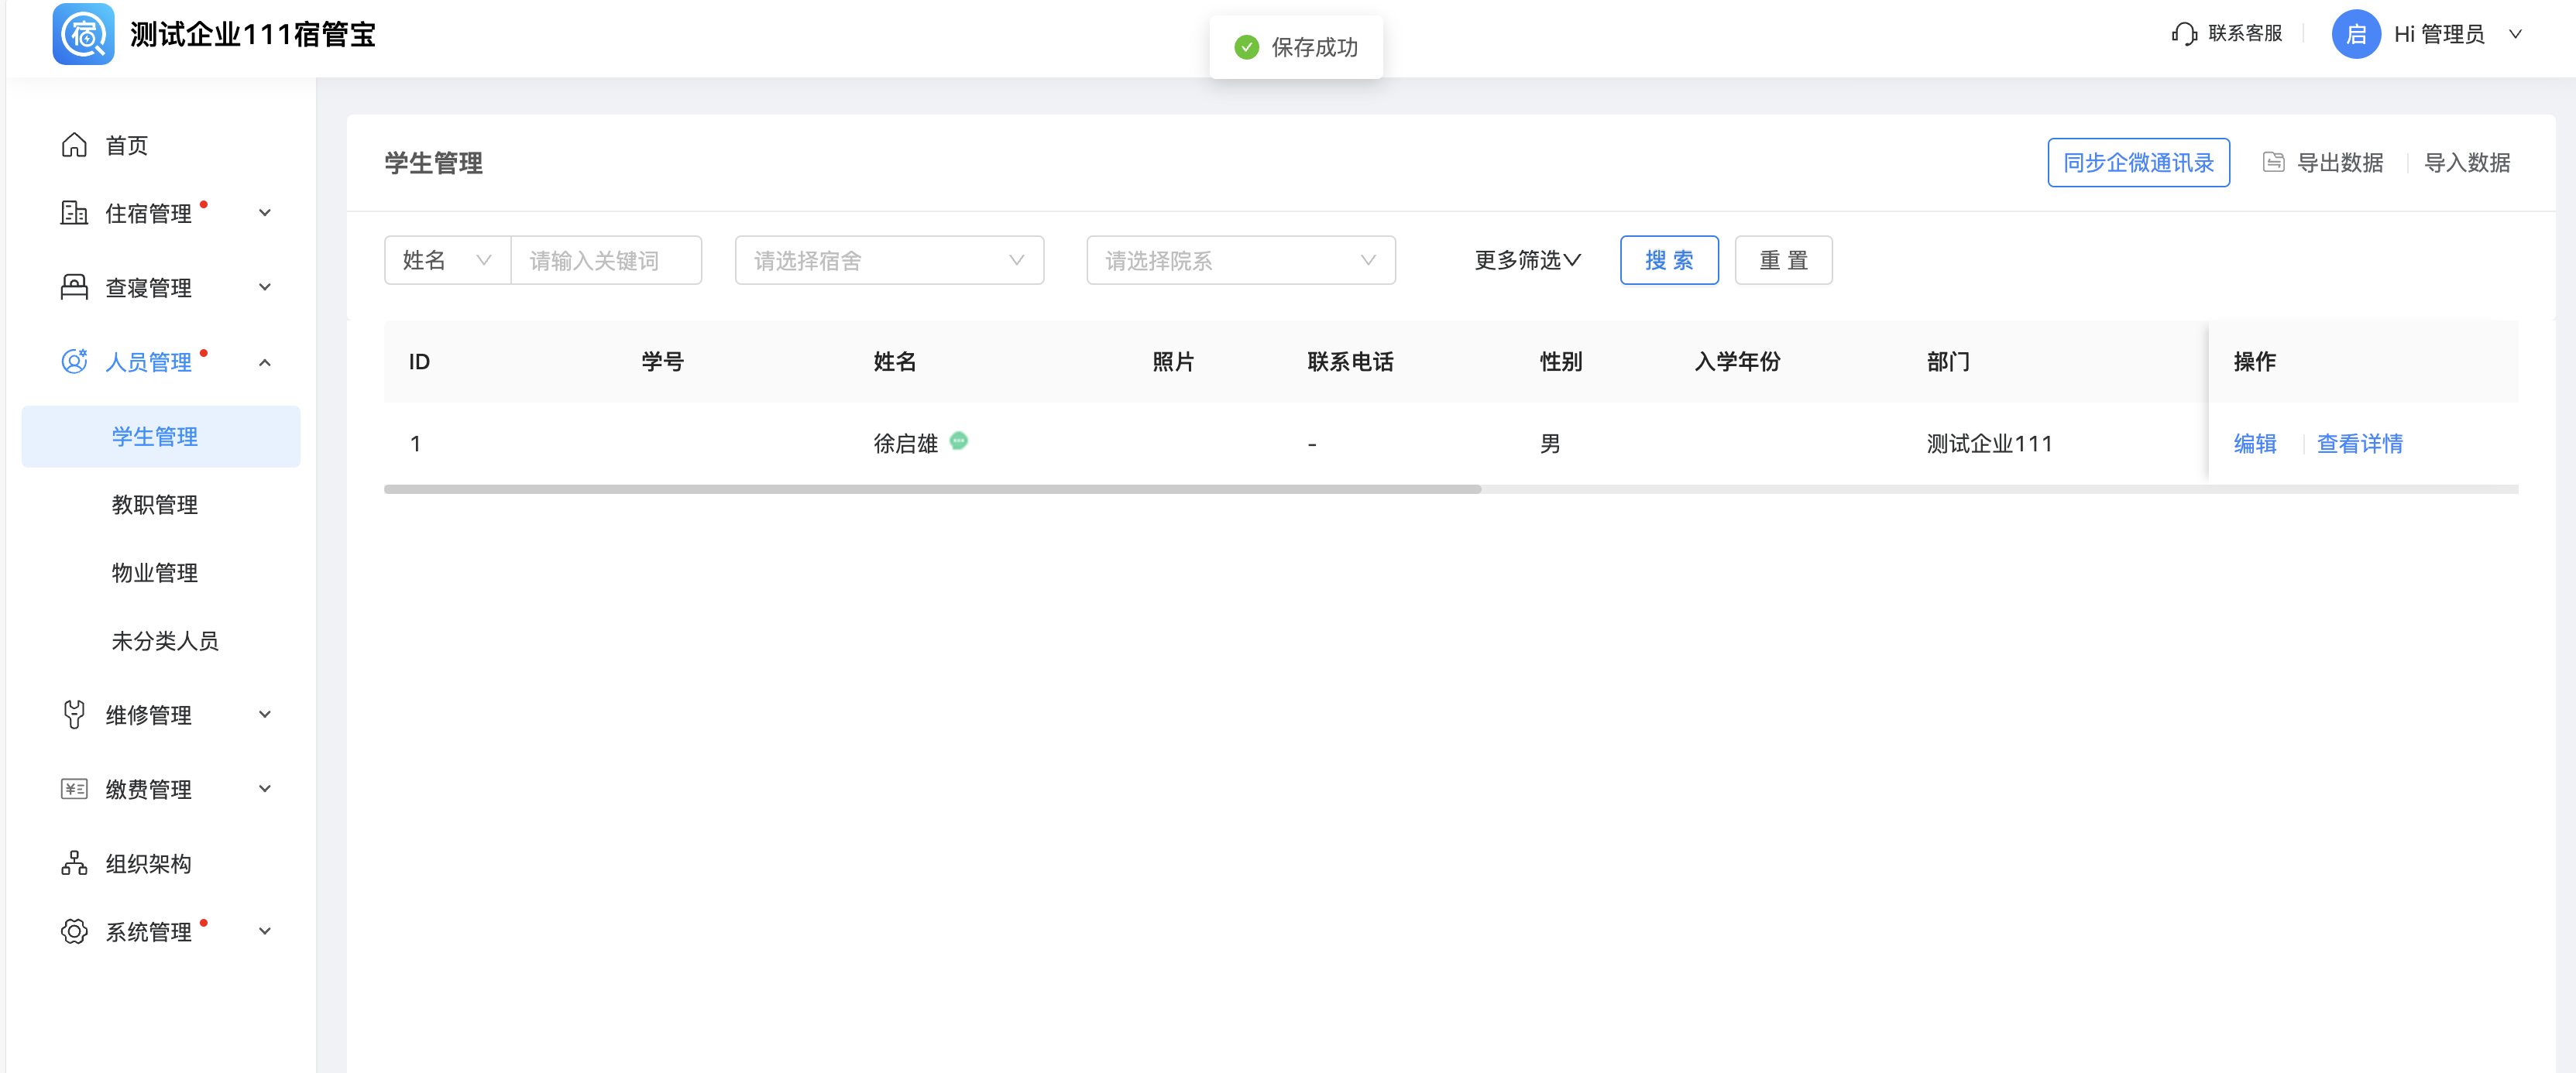Click green checkmark in 保存成功 toast
The width and height of the screenshot is (2576, 1073).
(1246, 47)
